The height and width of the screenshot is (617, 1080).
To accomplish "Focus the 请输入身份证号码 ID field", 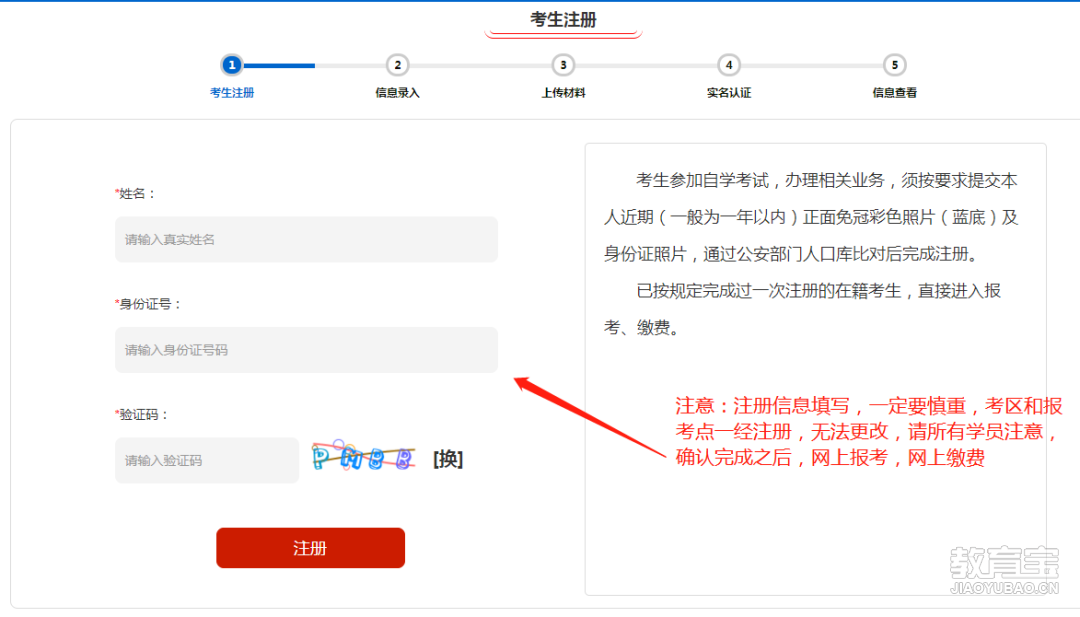I will pos(307,350).
